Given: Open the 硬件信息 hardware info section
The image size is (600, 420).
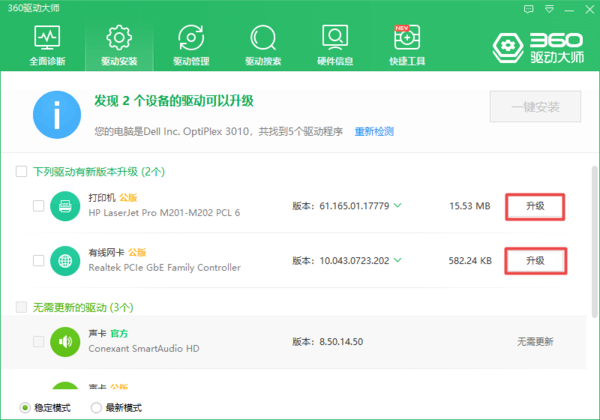Looking at the screenshot, I should tap(335, 46).
